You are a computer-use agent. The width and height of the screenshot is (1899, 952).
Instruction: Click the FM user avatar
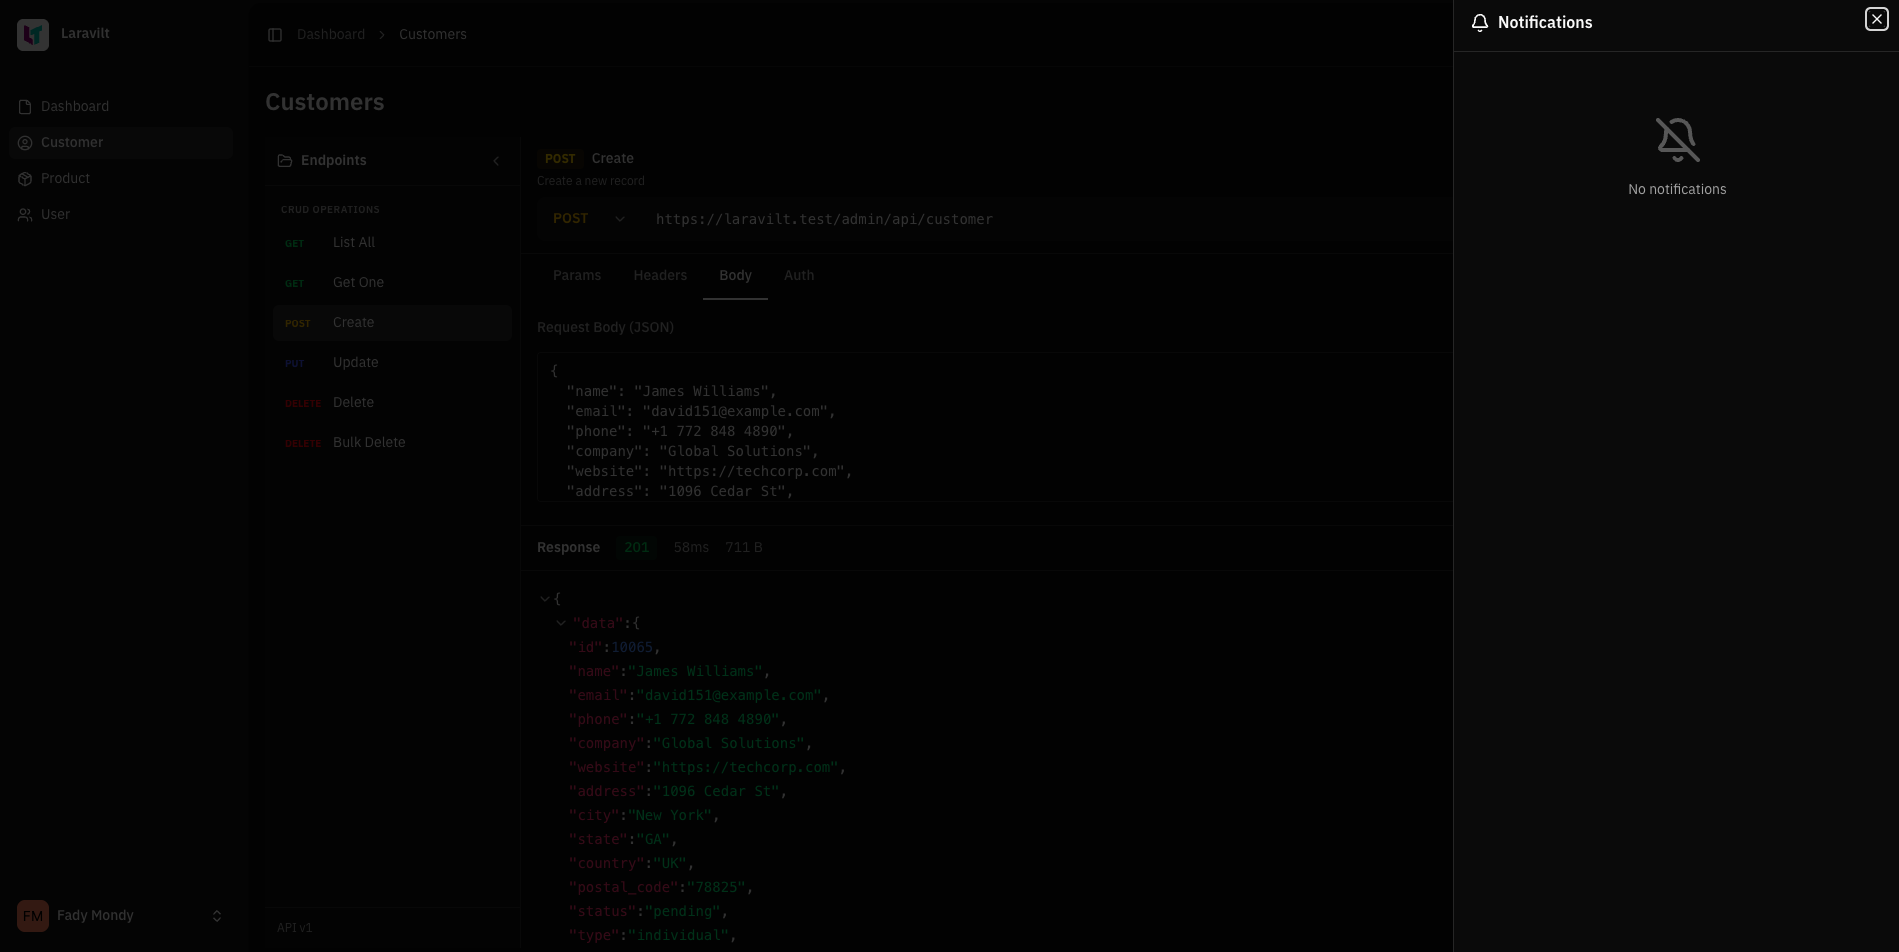coord(33,916)
